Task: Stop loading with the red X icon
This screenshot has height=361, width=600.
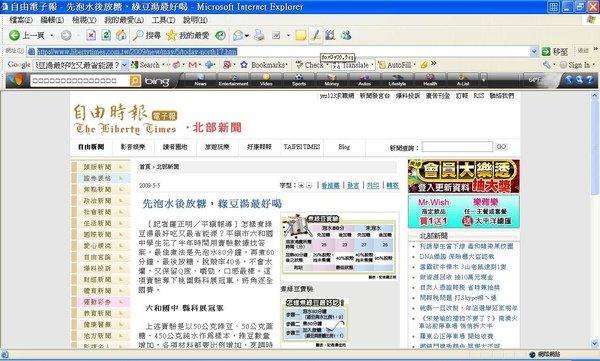Action: (x=91, y=36)
